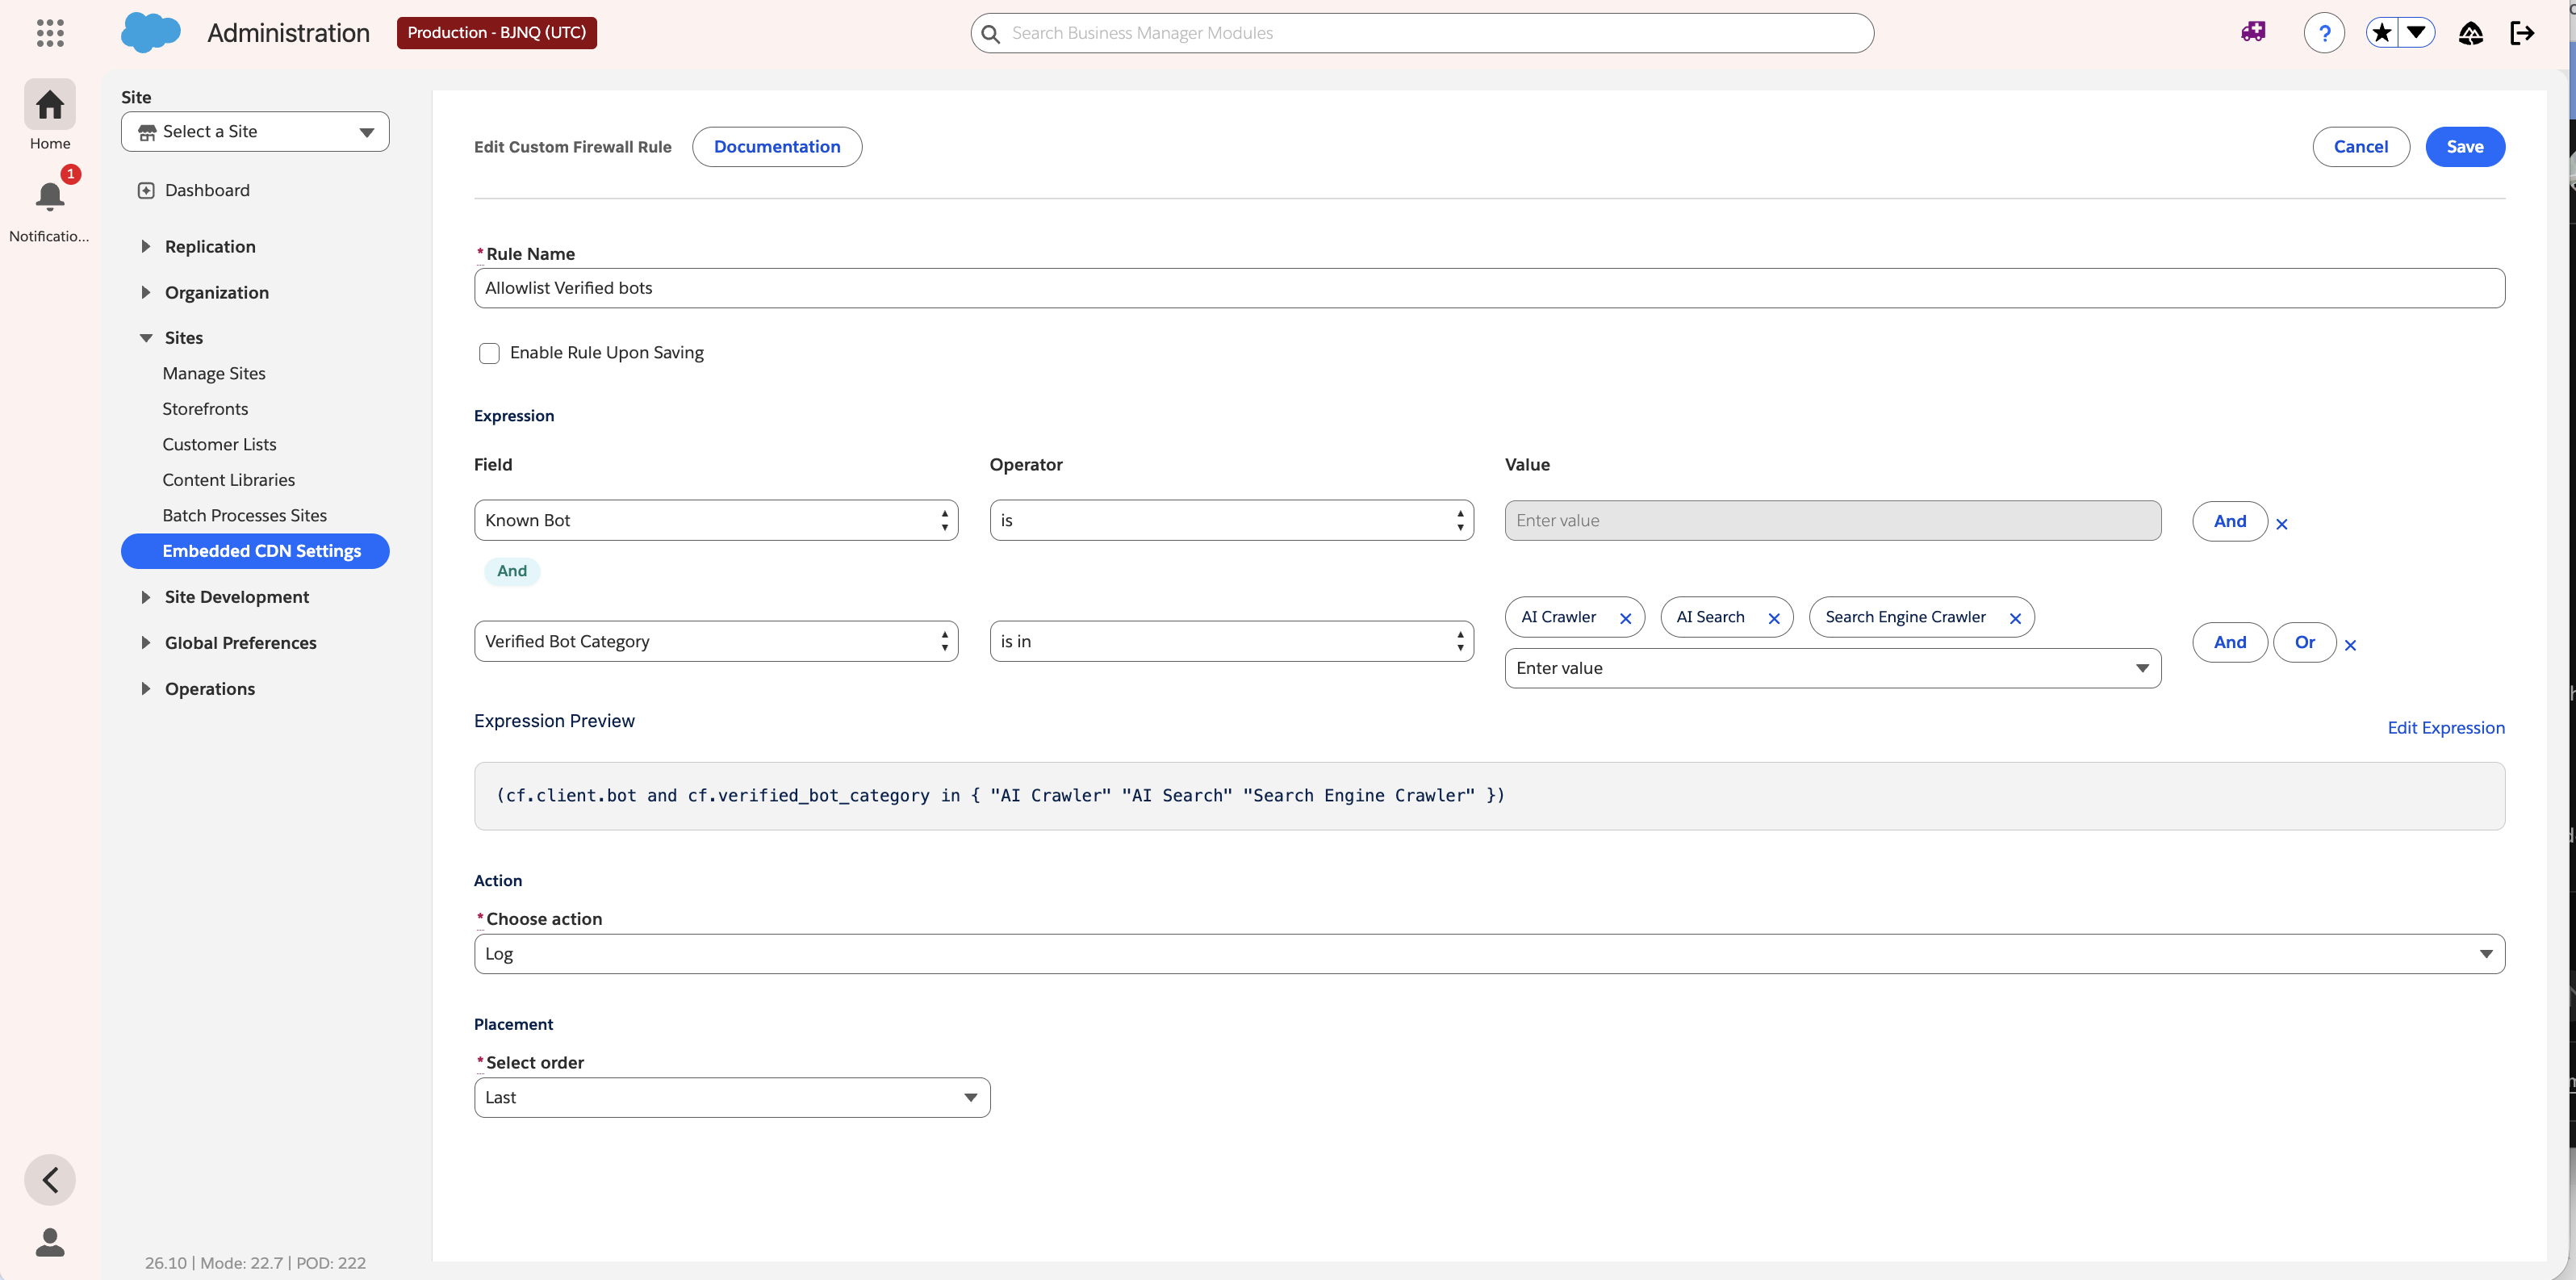This screenshot has height=1280, width=2576.
Task: Click the Salesforce cloud logo
Action: coord(150,33)
